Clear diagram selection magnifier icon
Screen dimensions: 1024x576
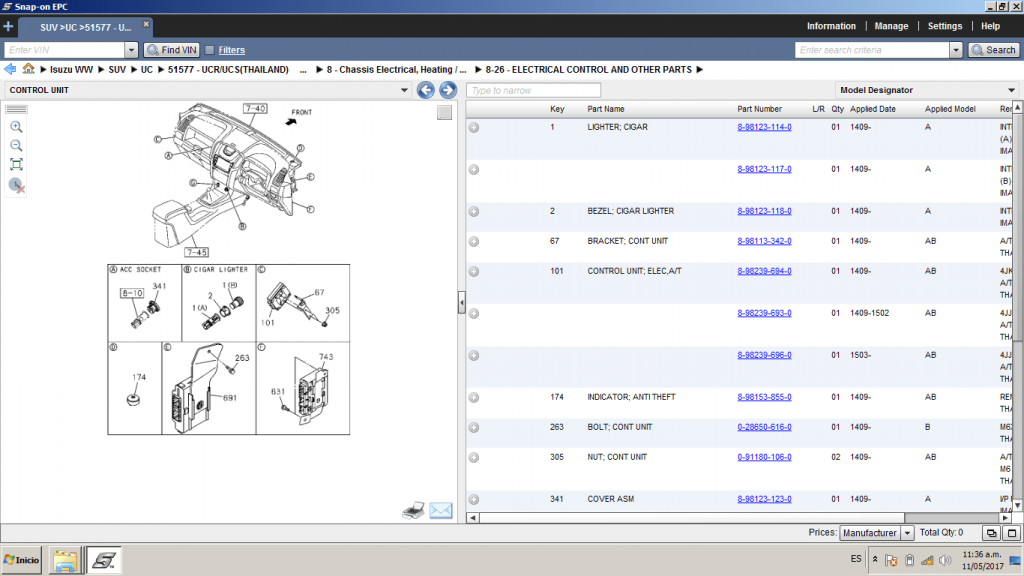(16, 185)
